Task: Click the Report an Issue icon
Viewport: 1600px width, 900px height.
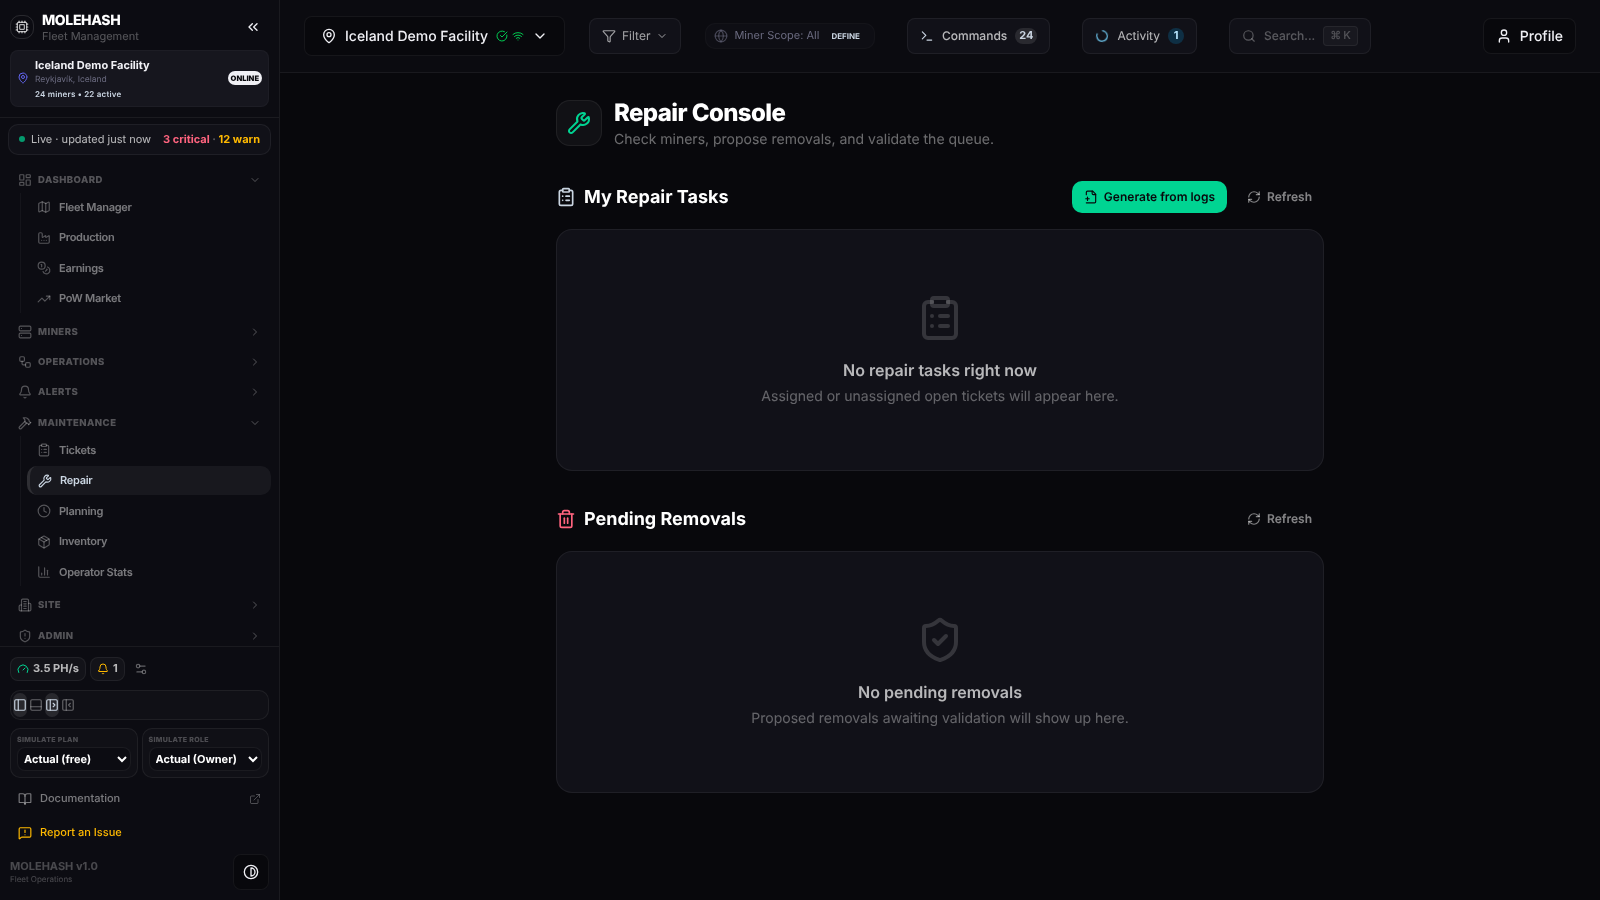Action: [25, 833]
